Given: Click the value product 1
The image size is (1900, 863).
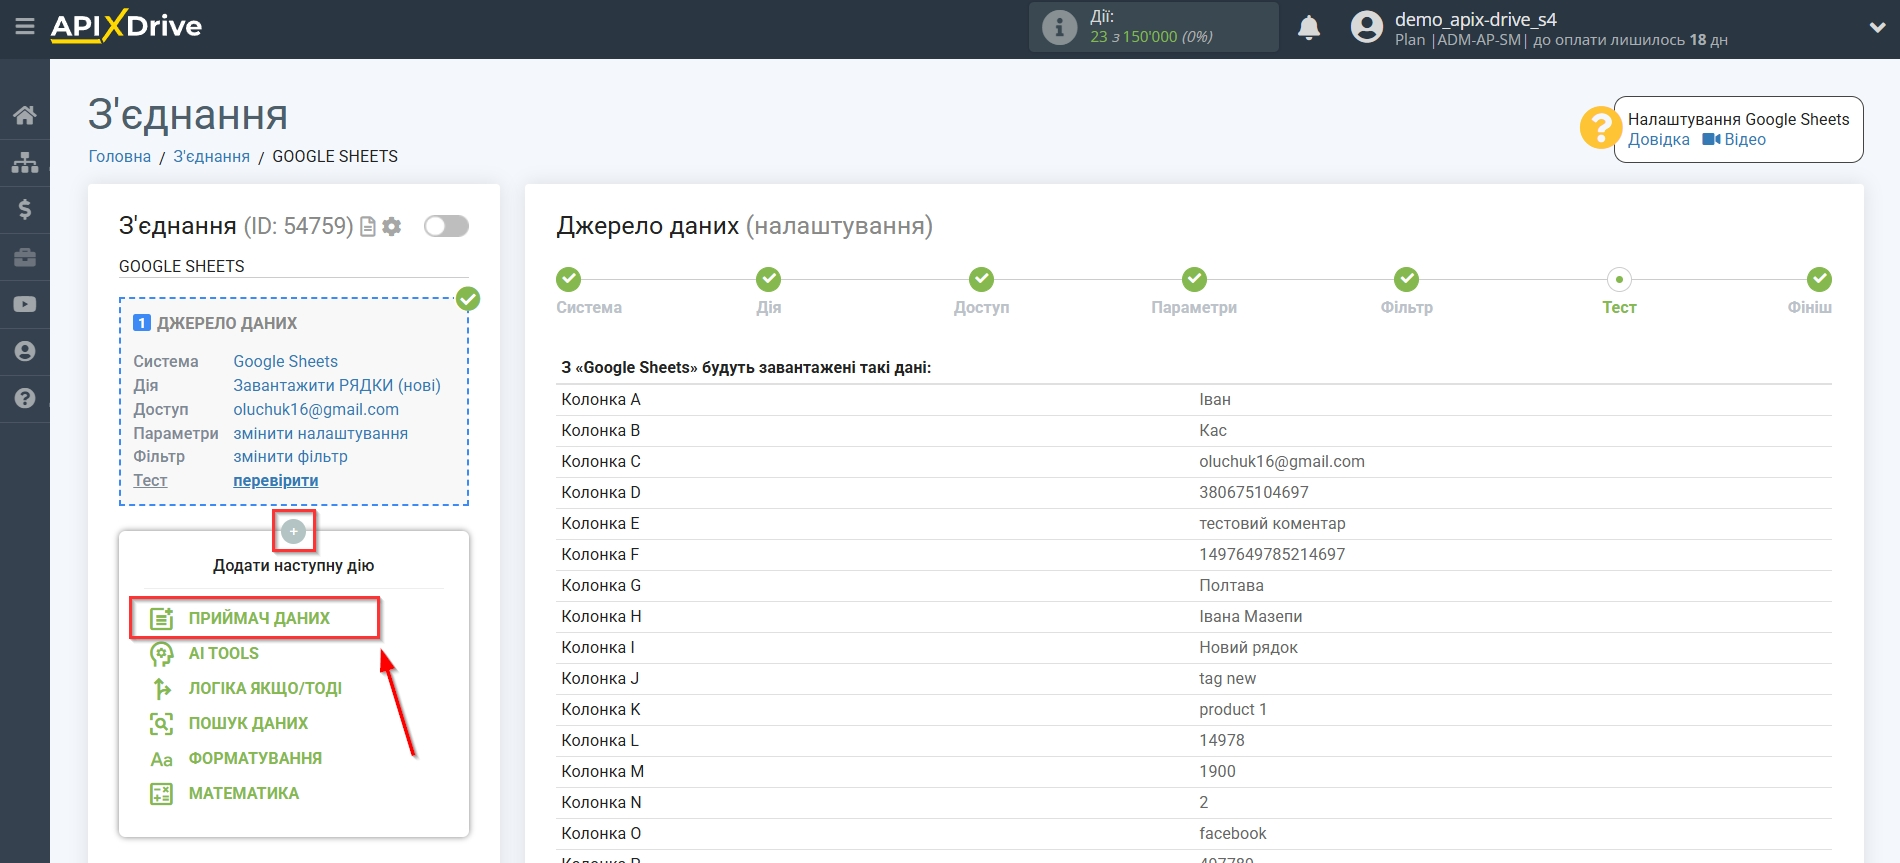Looking at the screenshot, I should point(1233,709).
